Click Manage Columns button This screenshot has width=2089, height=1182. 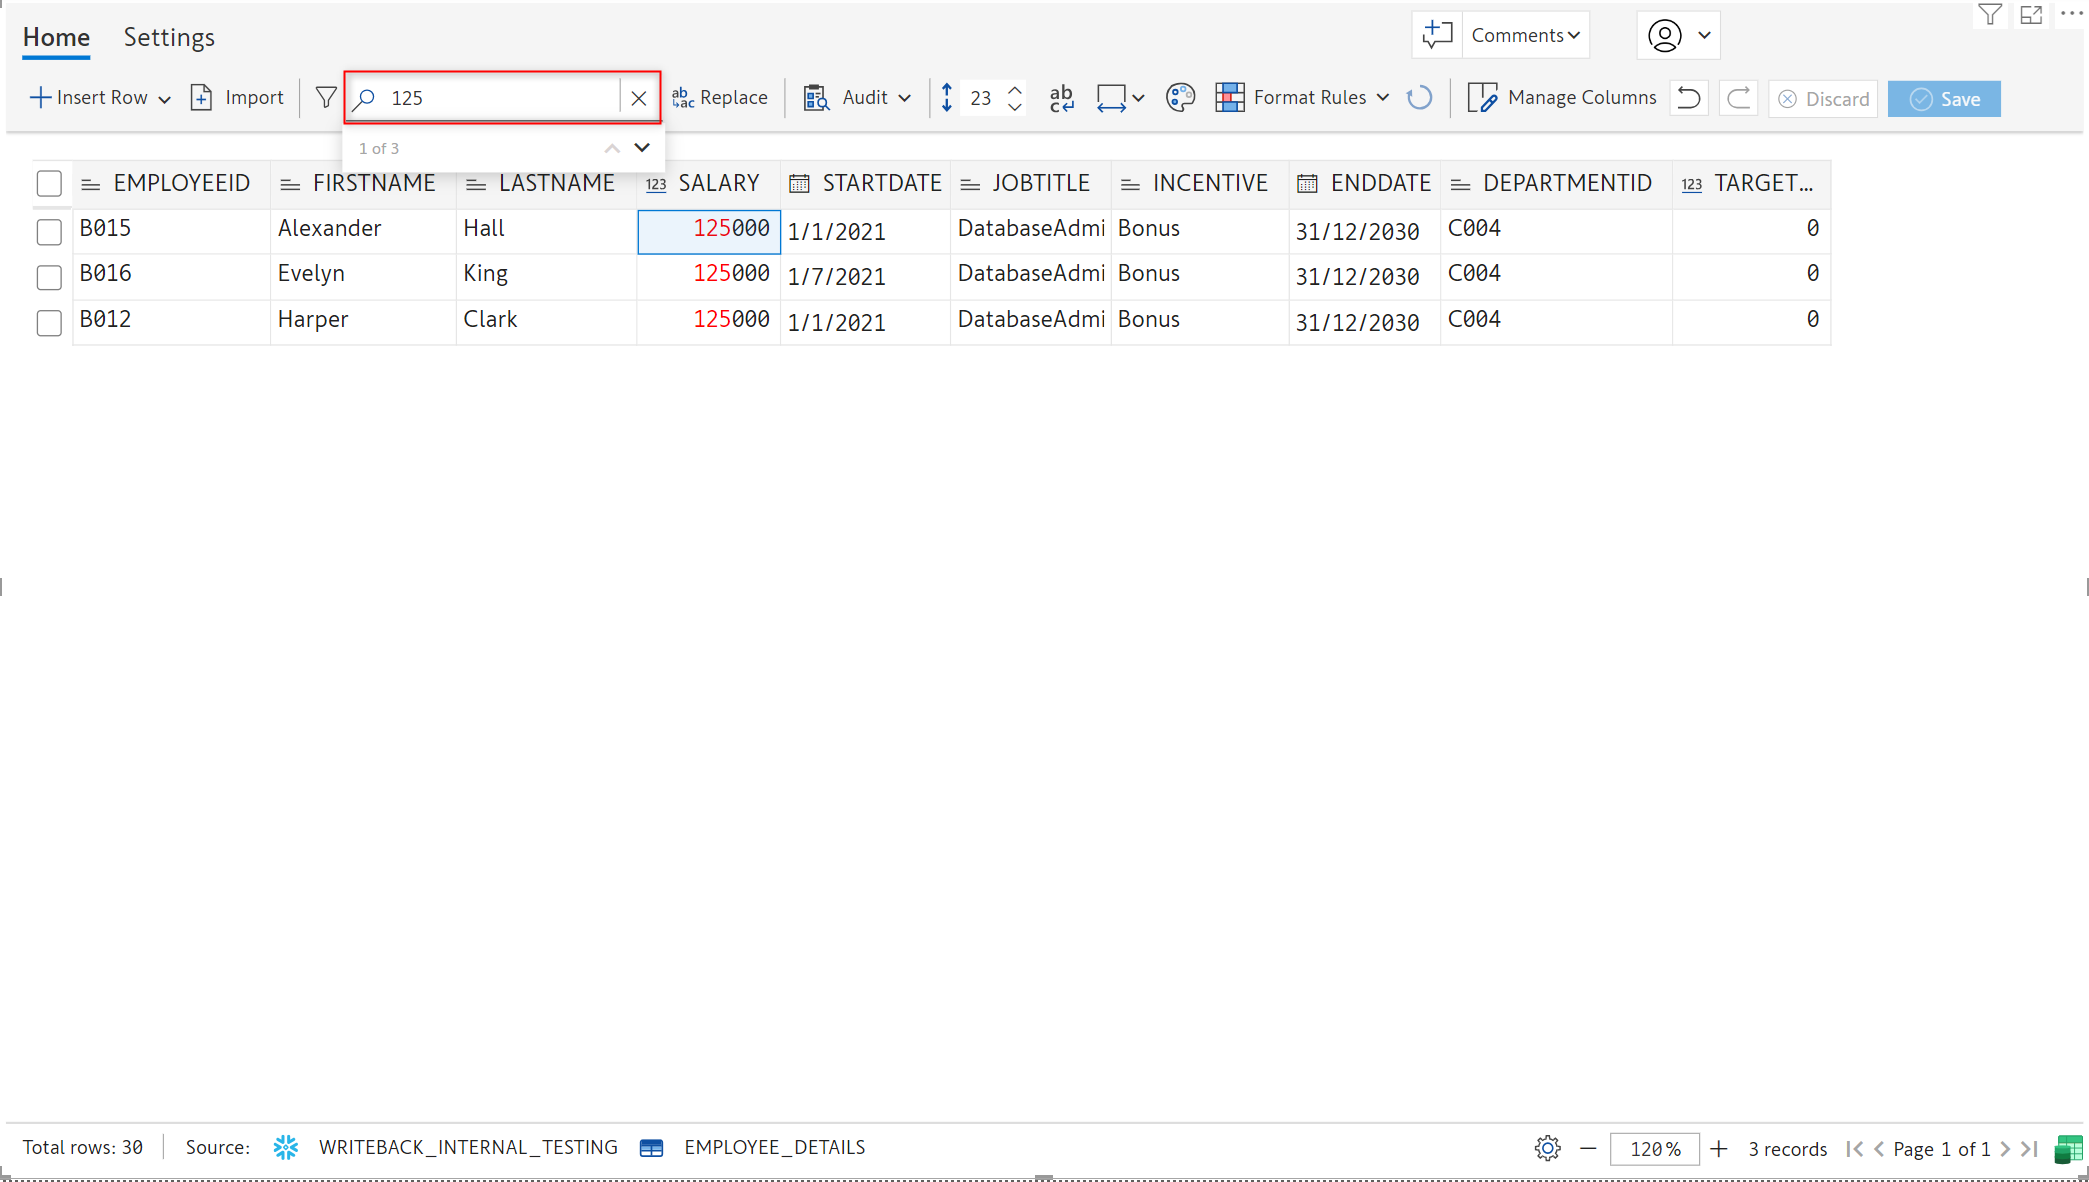pos(1562,98)
